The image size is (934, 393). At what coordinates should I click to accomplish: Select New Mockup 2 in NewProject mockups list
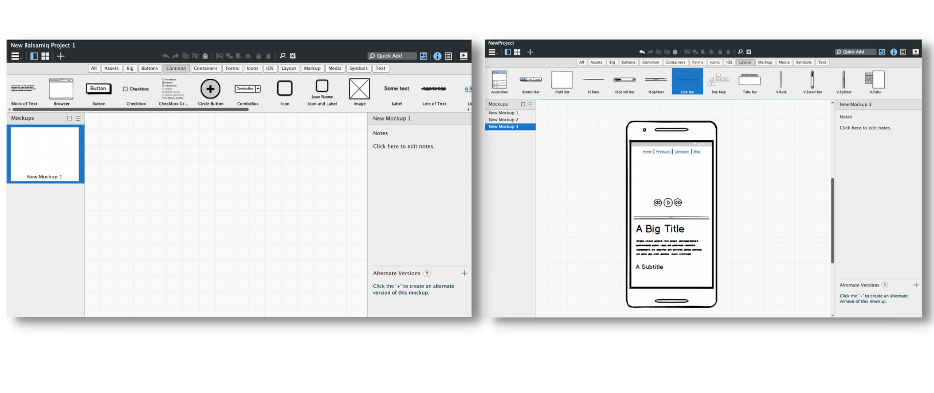click(x=510, y=120)
